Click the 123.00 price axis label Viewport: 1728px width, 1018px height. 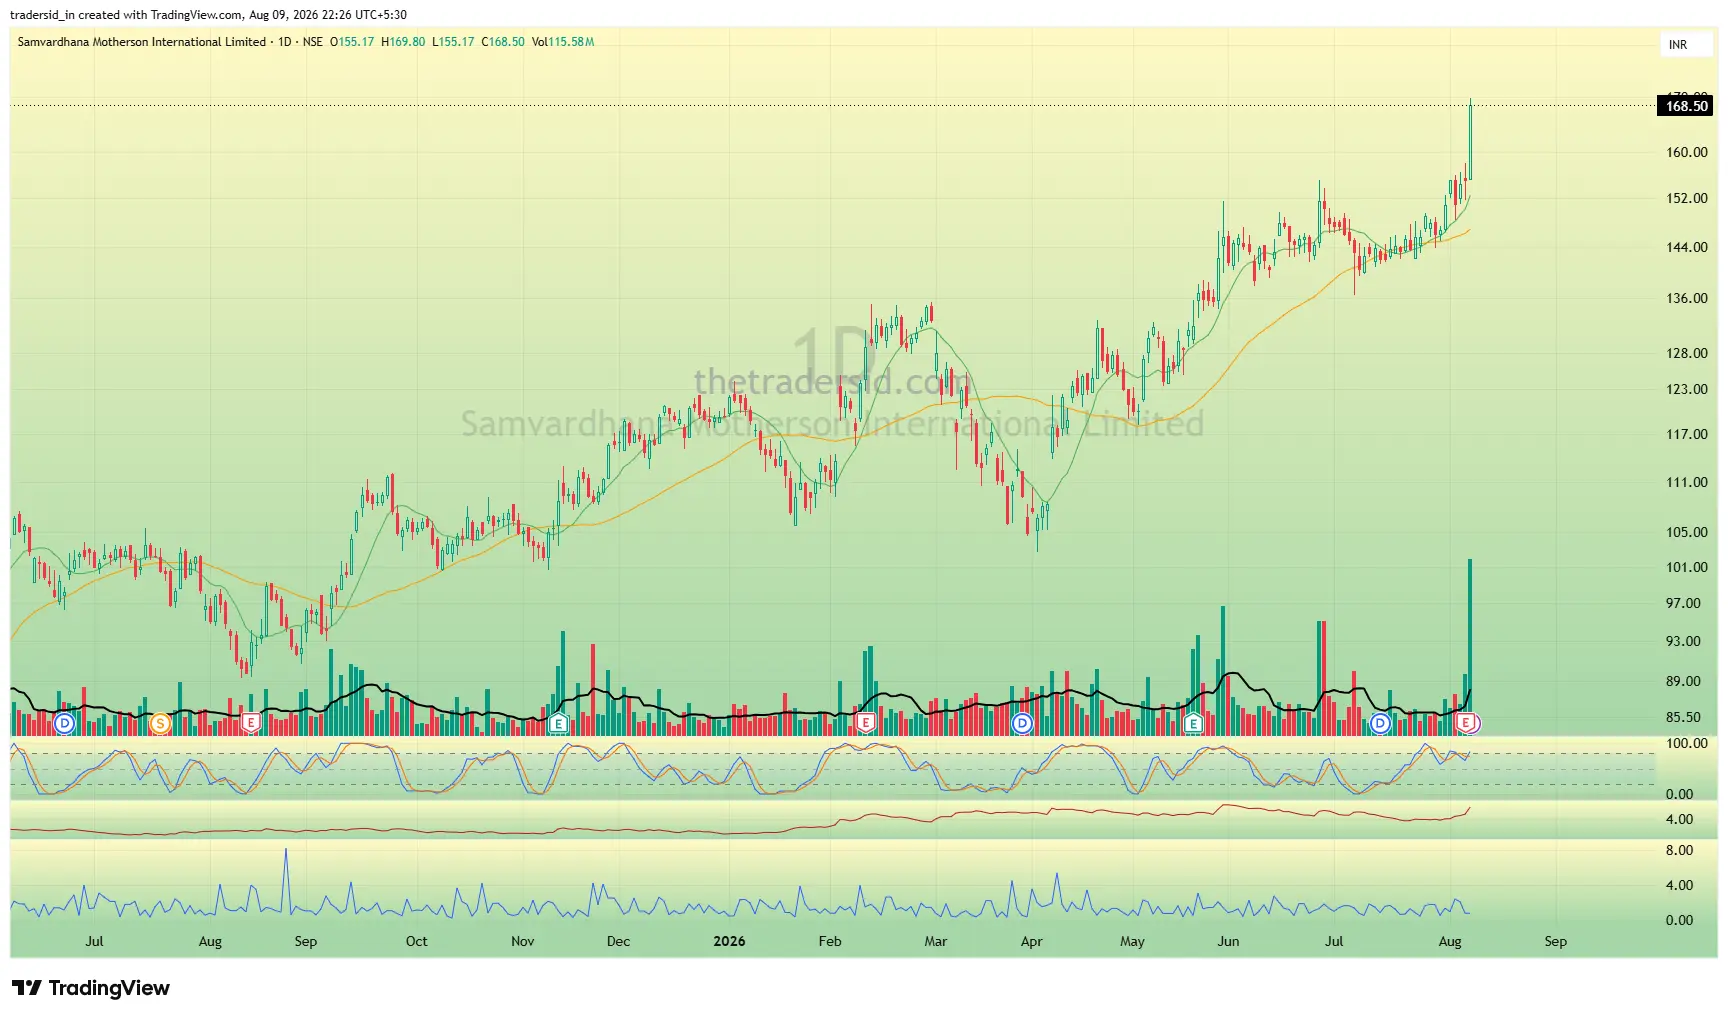click(1687, 390)
